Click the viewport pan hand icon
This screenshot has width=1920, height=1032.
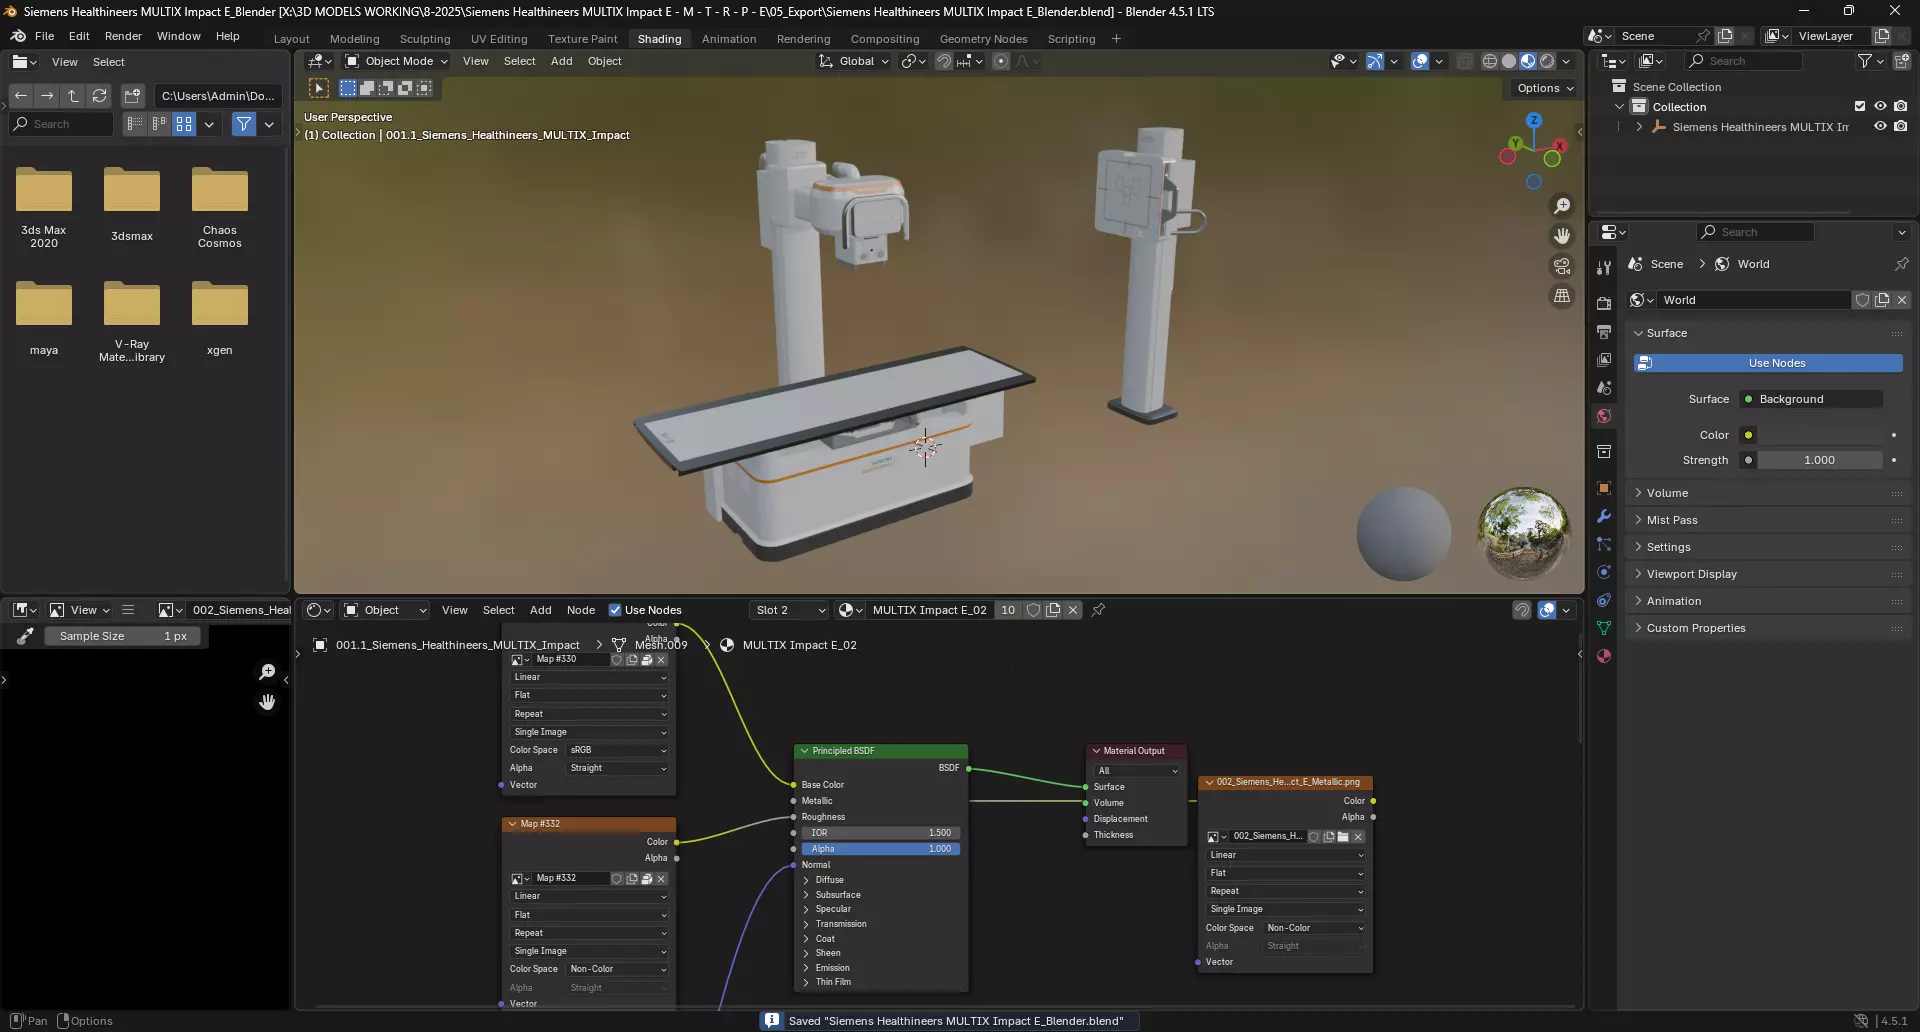(x=1562, y=236)
